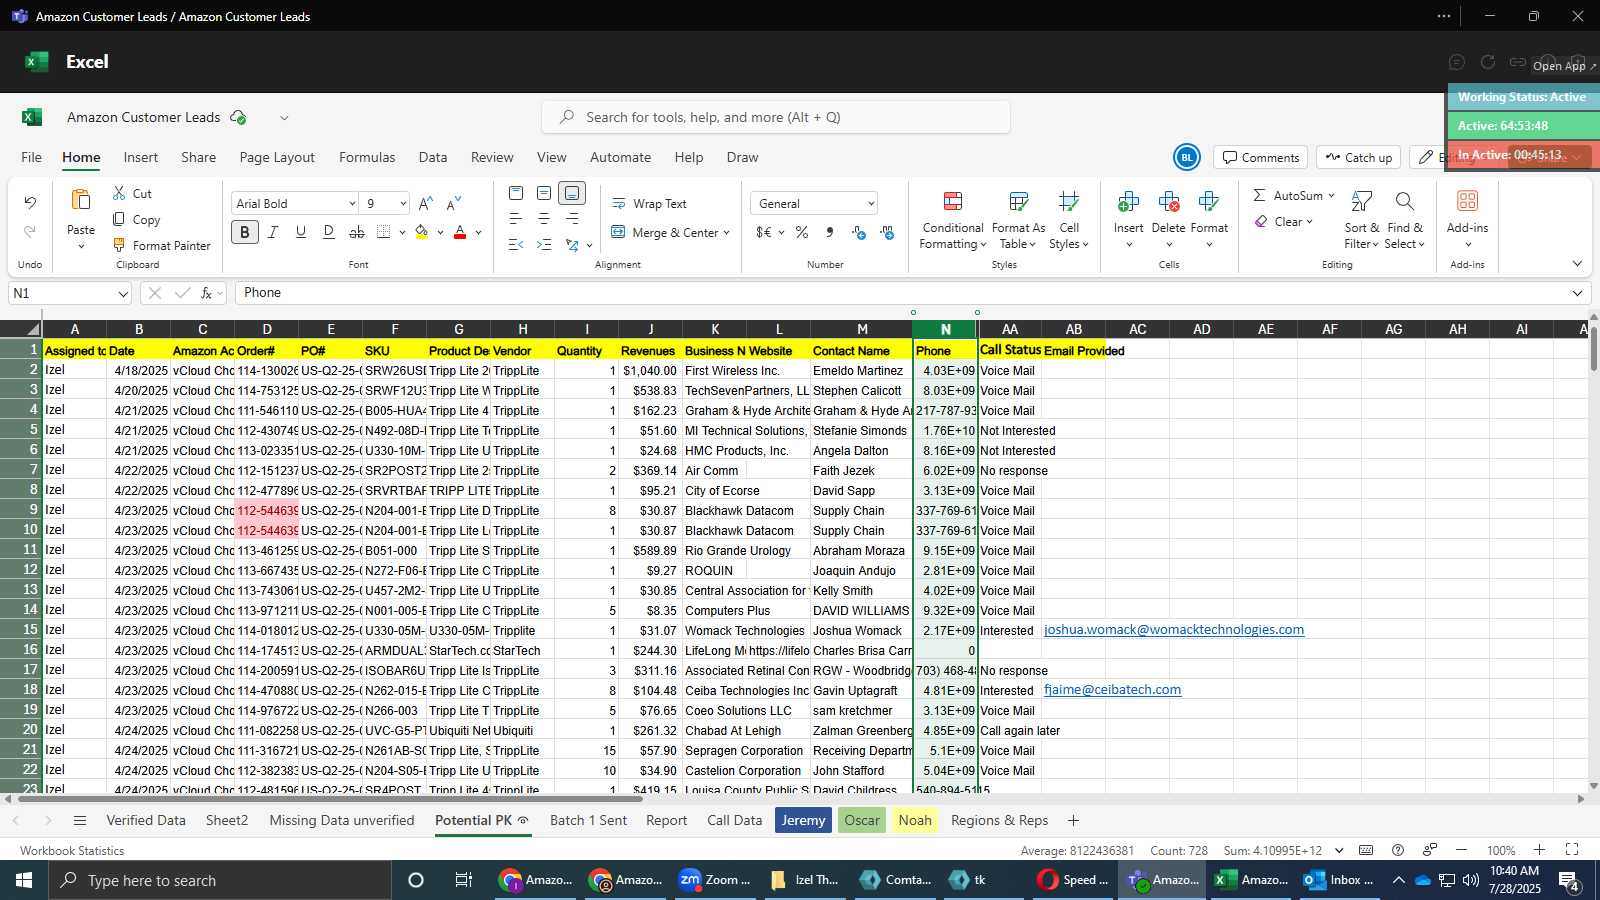
Task: Click the Paste clipboard icon
Action: 81,200
